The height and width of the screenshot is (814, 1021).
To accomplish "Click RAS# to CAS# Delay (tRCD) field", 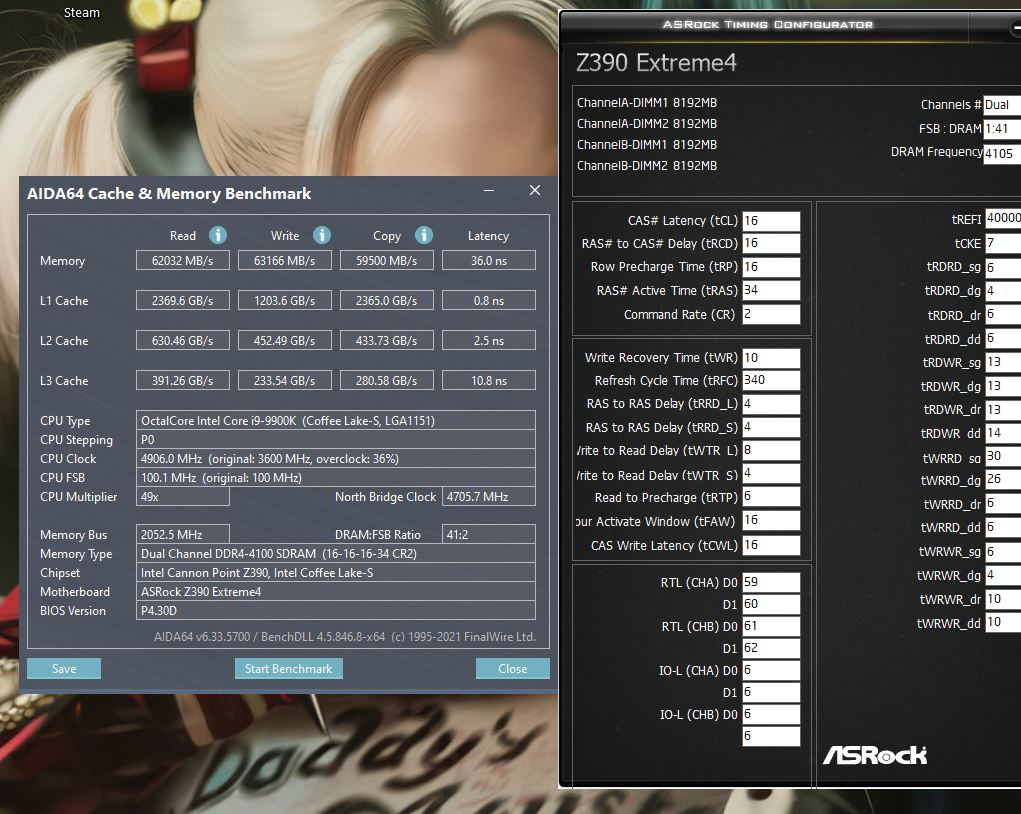I will point(771,244).
